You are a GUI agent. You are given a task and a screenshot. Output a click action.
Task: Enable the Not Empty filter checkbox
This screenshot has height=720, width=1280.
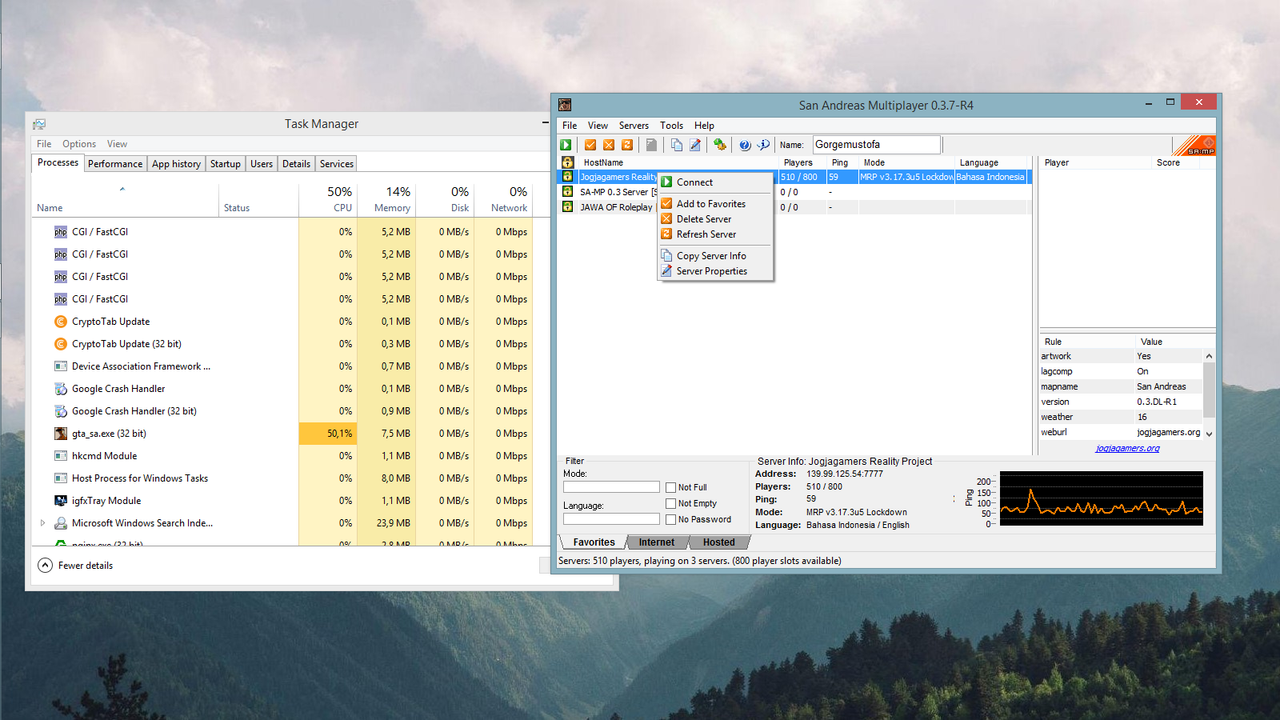coord(671,504)
